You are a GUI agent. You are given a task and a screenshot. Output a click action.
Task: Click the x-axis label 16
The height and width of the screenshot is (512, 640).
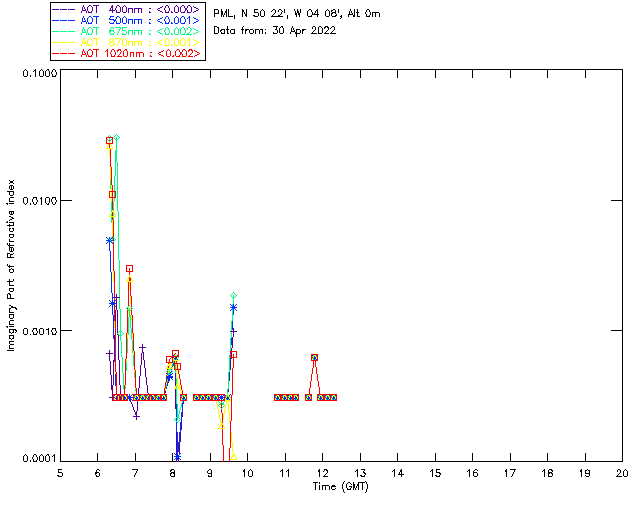tap(472, 473)
